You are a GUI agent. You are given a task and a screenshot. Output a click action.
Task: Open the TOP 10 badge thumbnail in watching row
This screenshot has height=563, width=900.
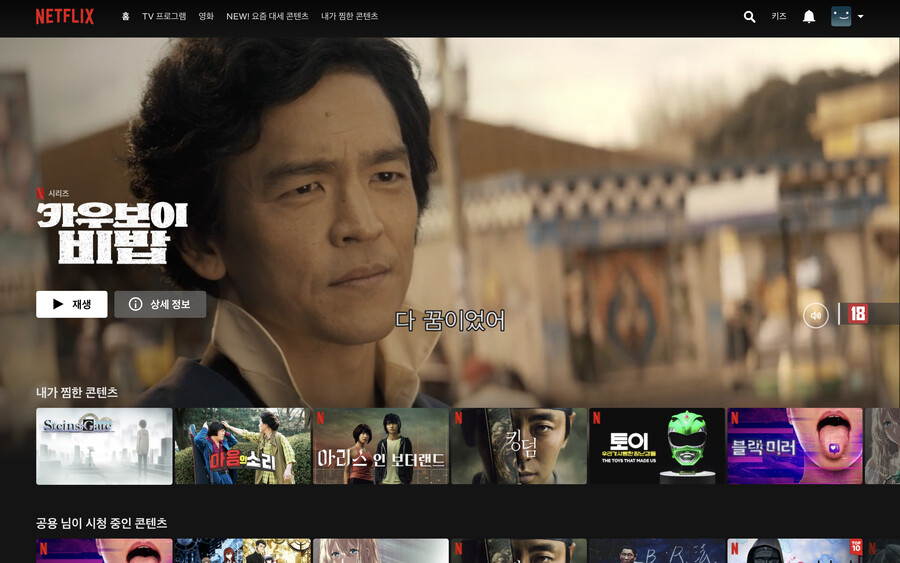795,550
